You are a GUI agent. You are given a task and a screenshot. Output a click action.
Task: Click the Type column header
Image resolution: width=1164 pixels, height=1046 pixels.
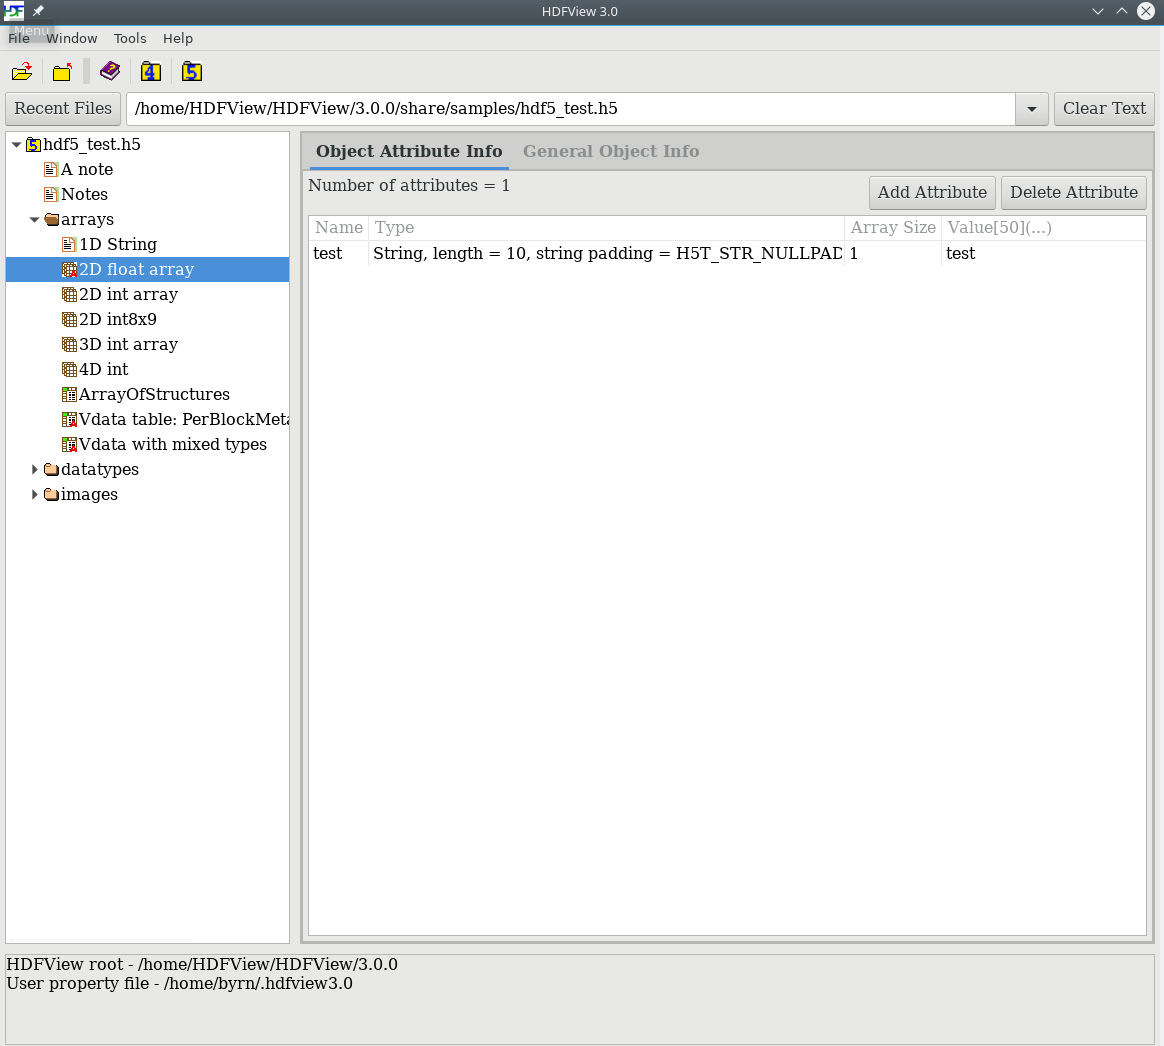606,228
